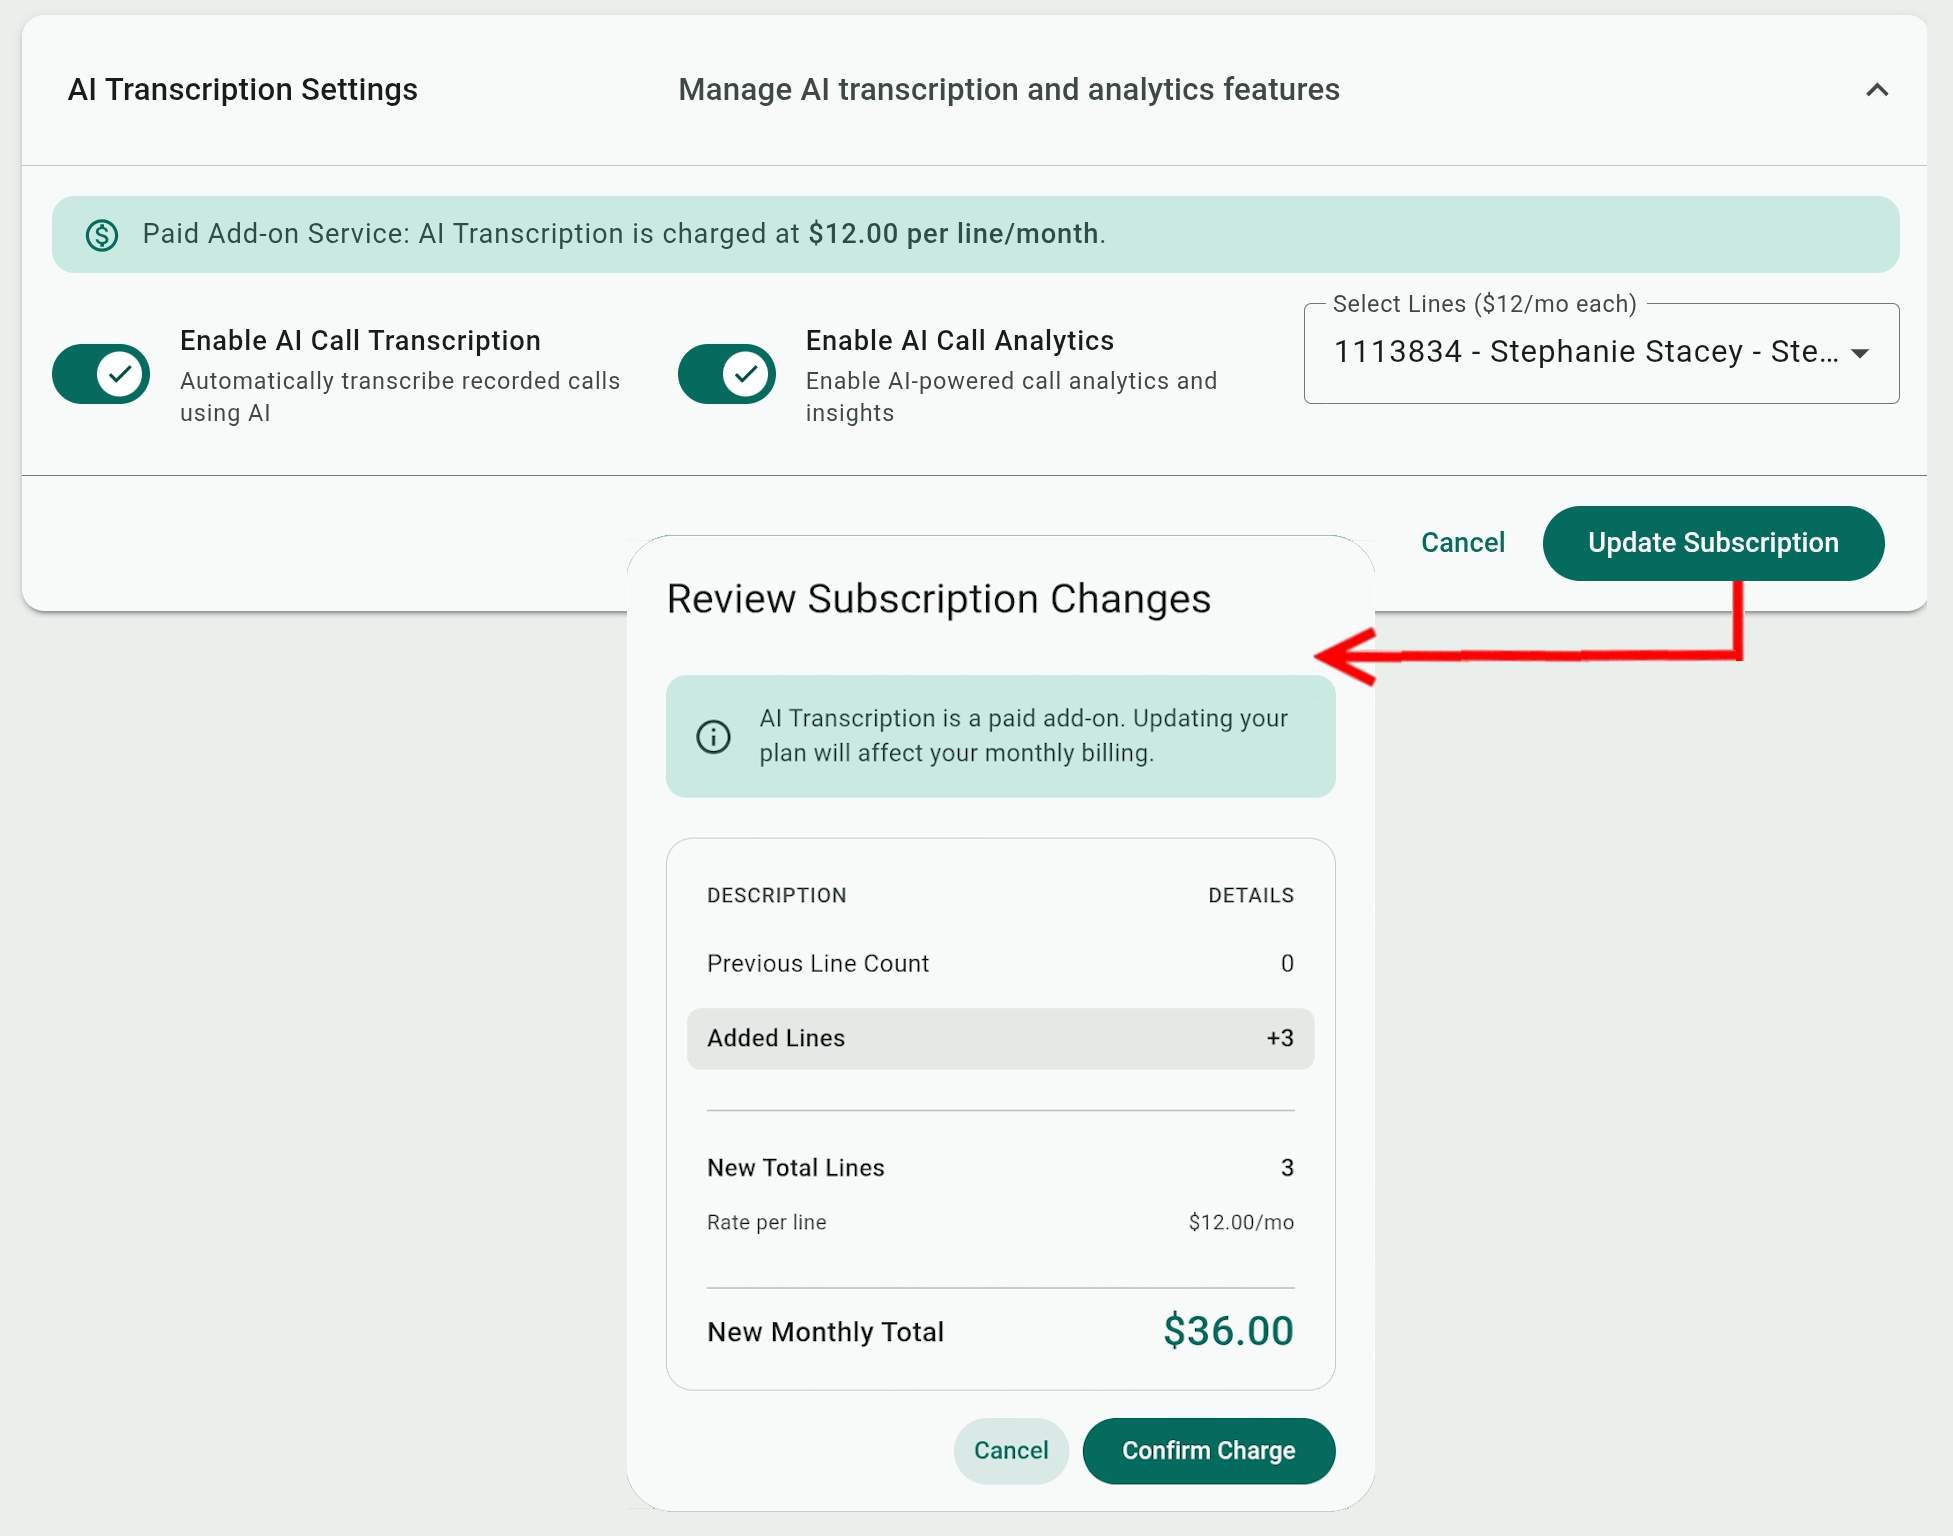Image resolution: width=1953 pixels, height=1536 pixels.
Task: Click the checkmark on the Transcription toggle knob
Action: (120, 374)
